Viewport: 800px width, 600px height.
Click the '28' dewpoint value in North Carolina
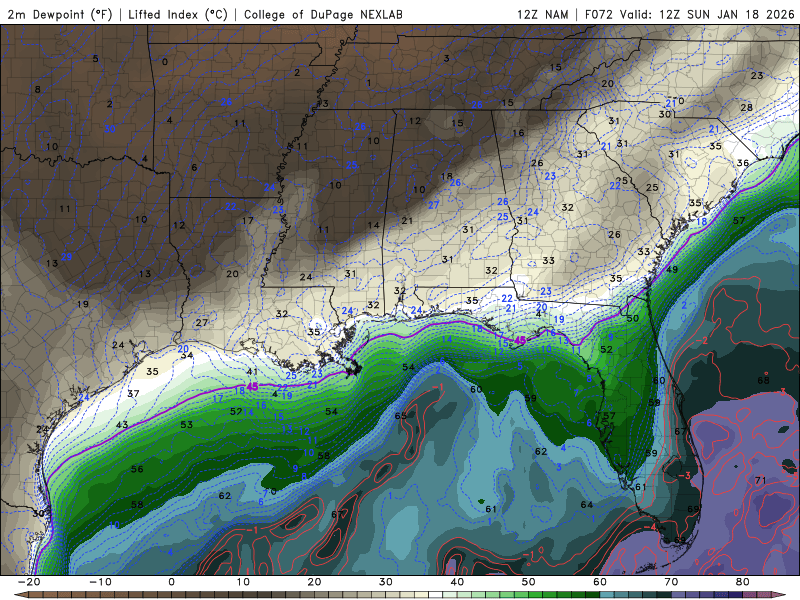(x=746, y=107)
